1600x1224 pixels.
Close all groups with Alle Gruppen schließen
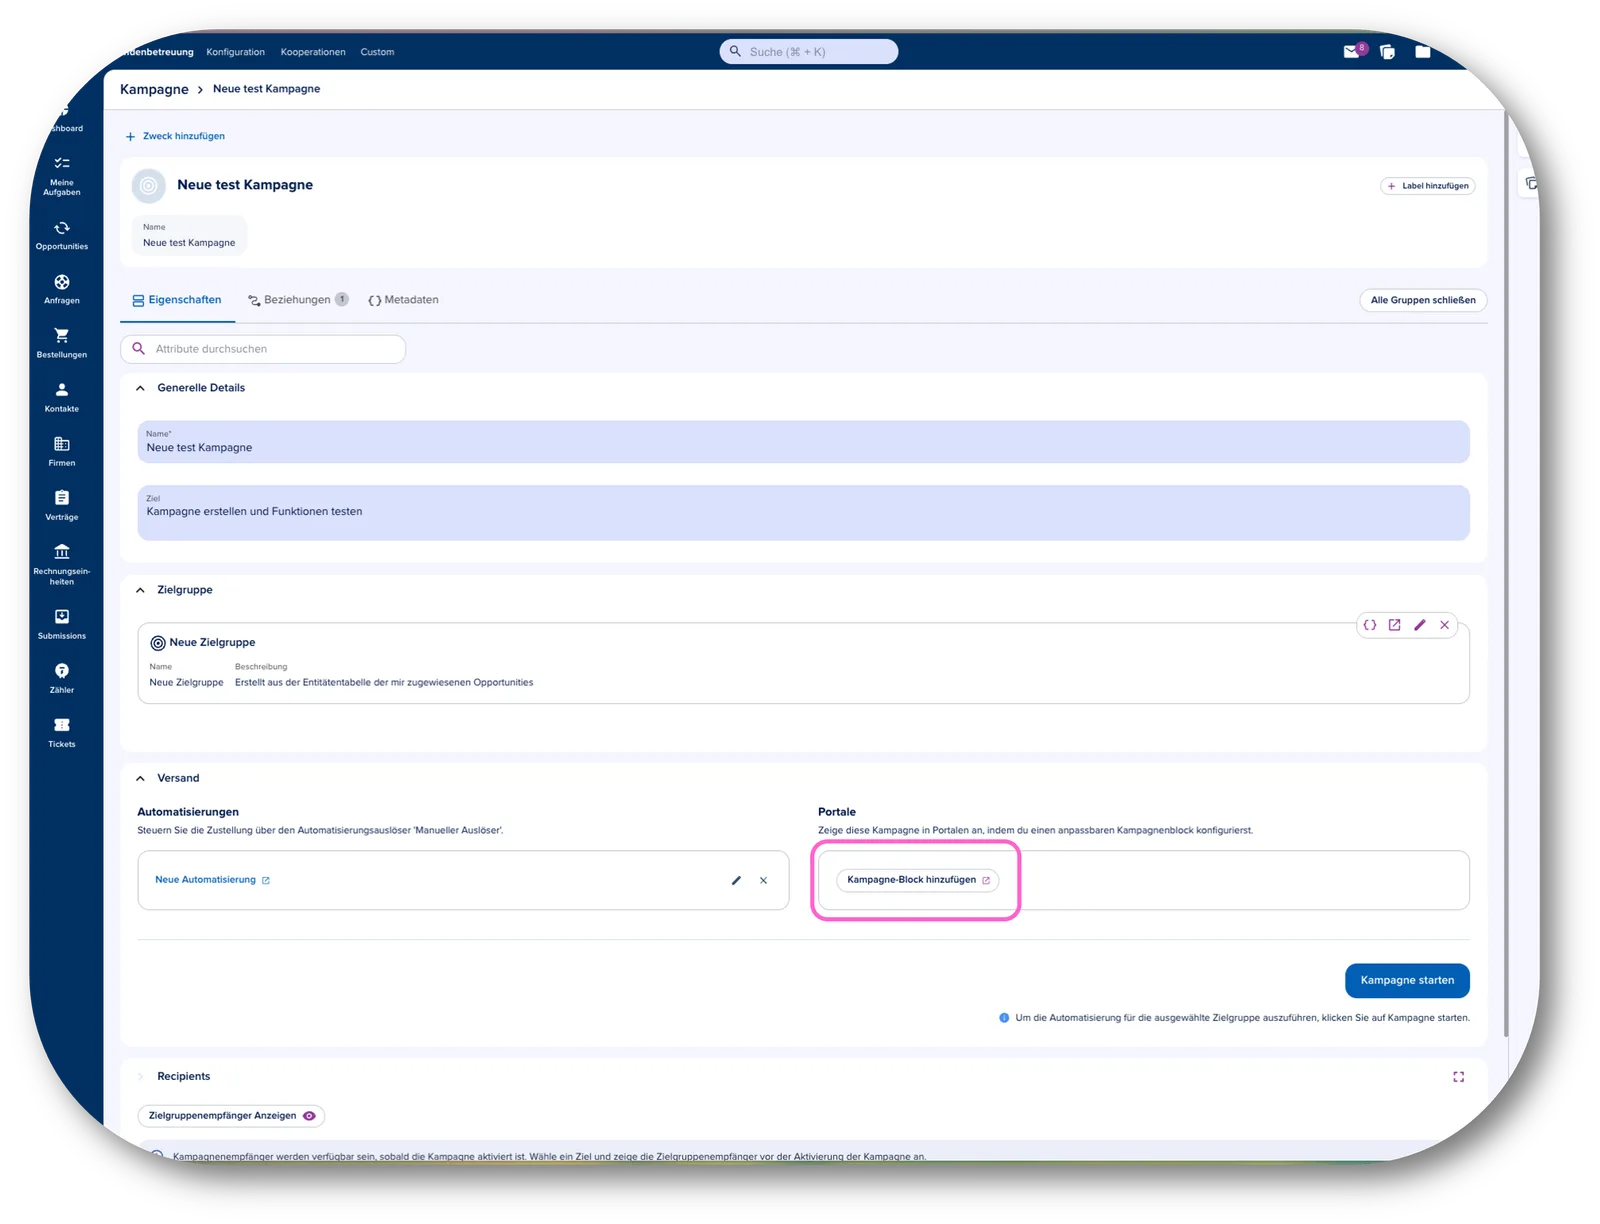[x=1423, y=300]
